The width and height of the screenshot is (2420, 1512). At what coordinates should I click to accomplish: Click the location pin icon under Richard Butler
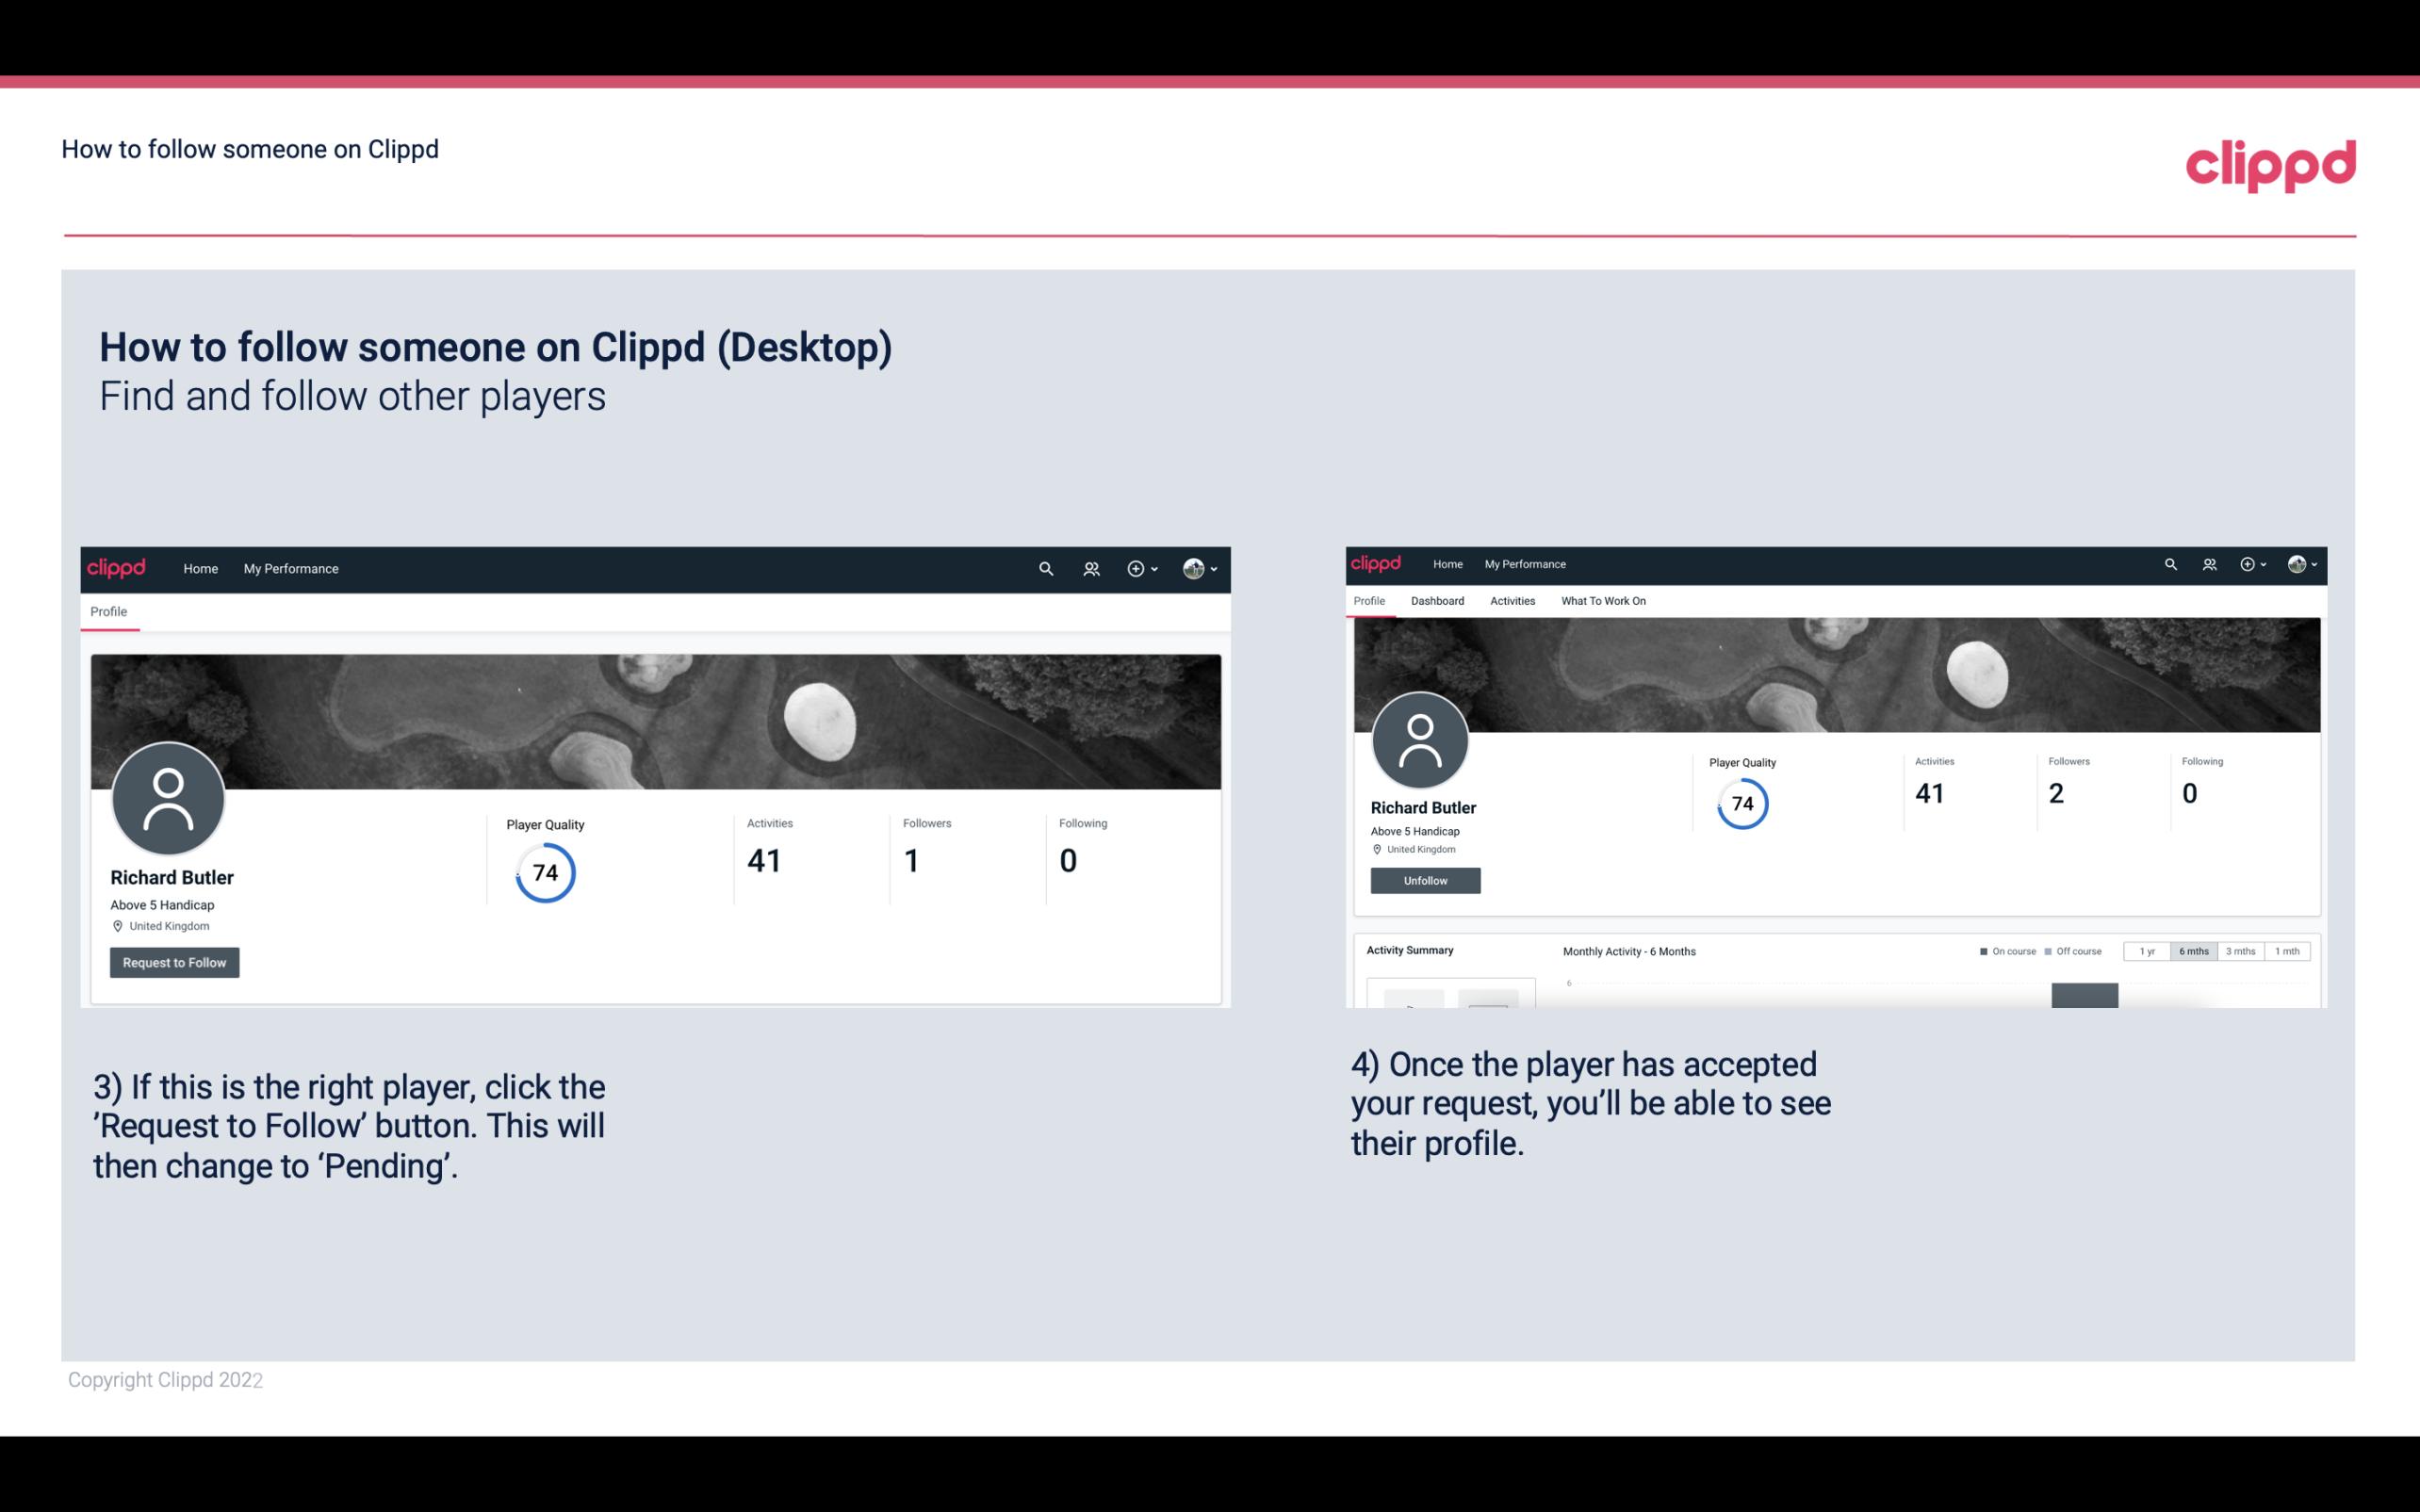117,925
